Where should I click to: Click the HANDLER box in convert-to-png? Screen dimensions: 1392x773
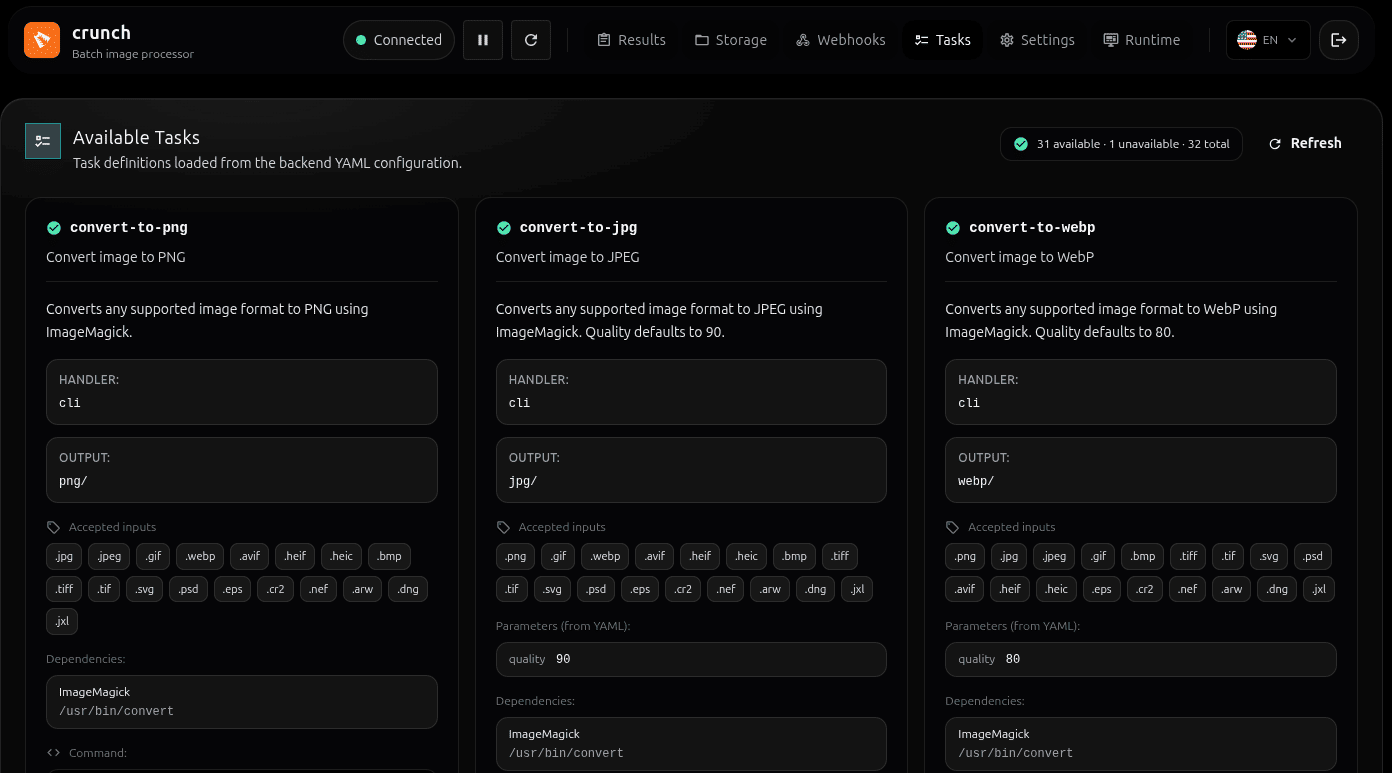point(242,392)
